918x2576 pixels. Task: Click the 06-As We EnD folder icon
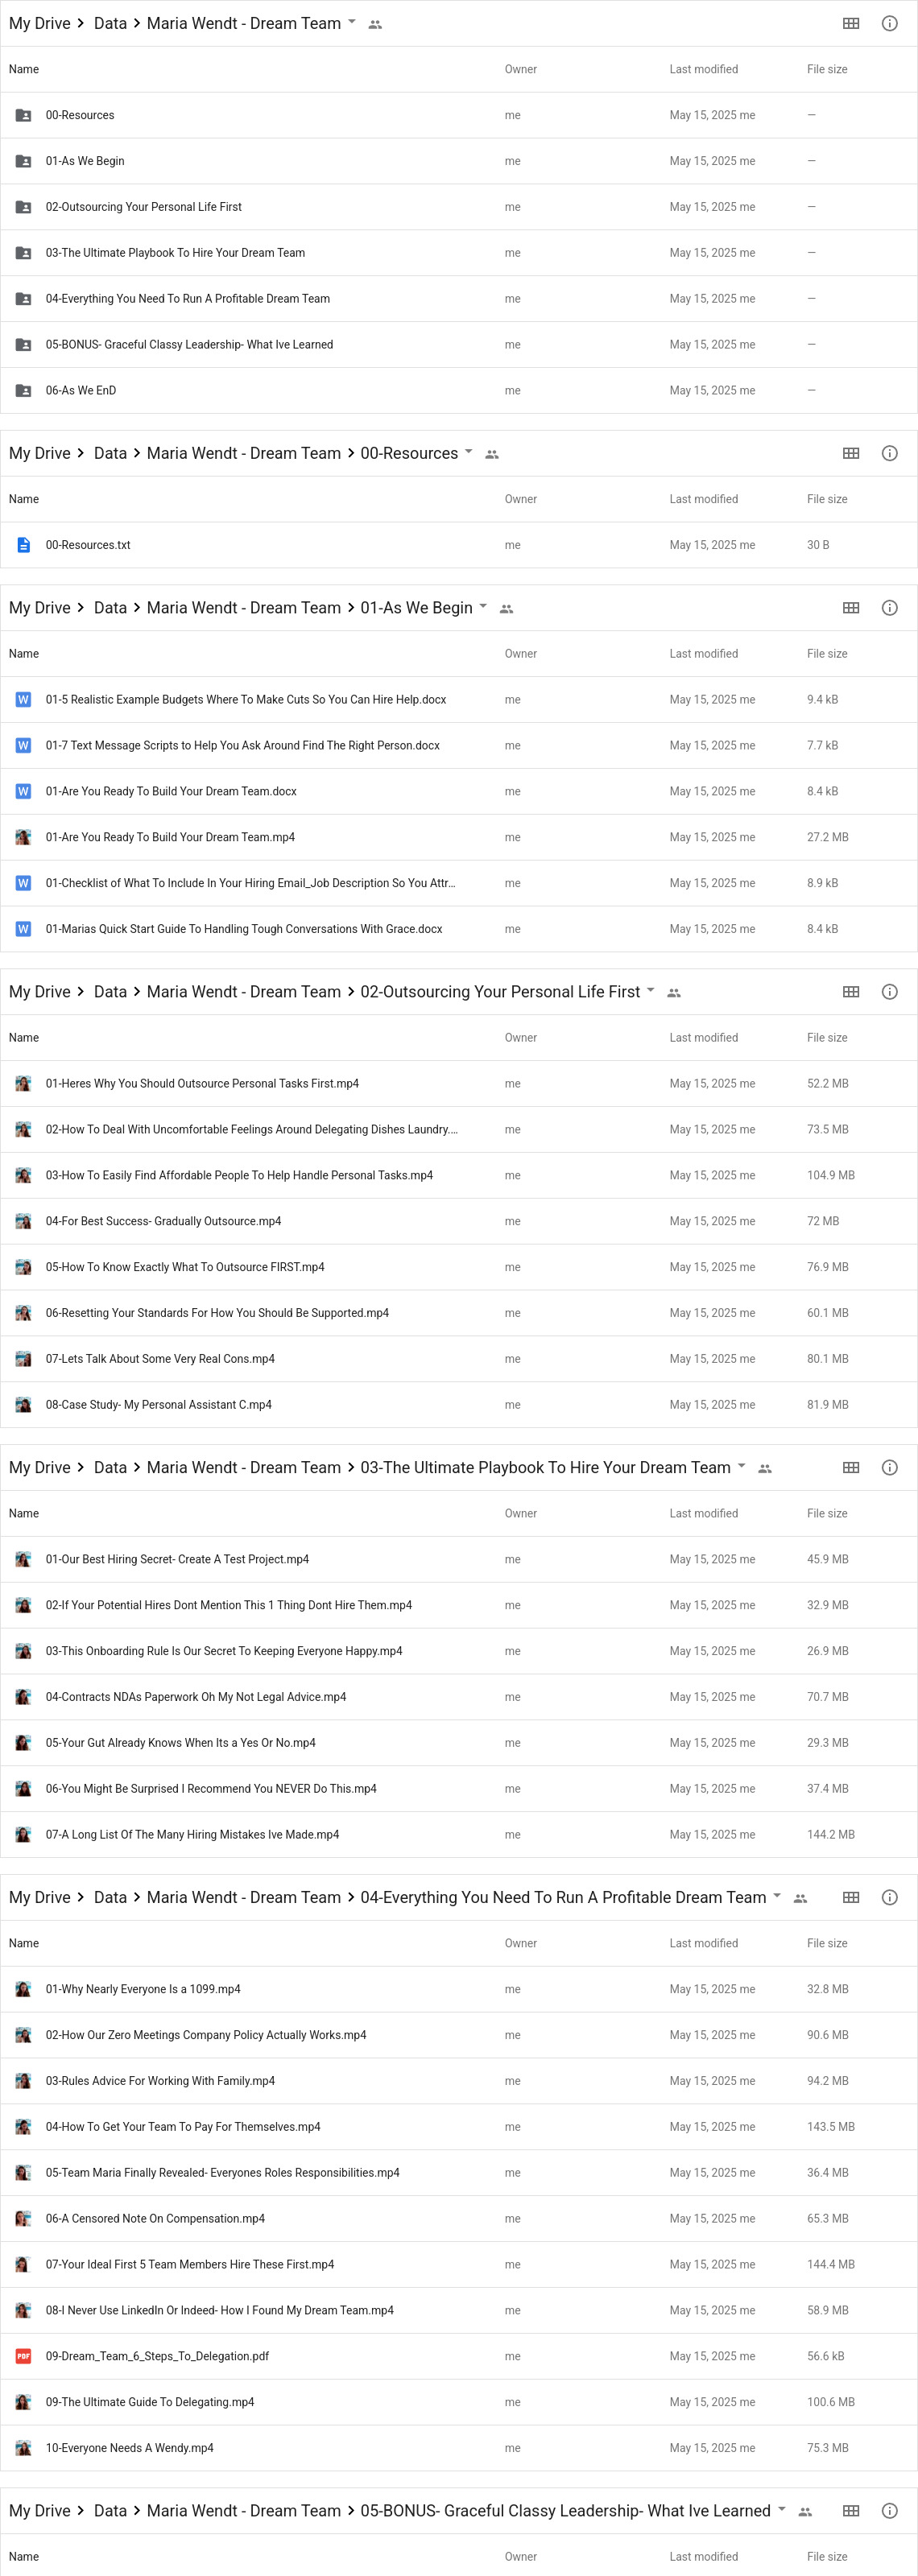[x=23, y=391]
